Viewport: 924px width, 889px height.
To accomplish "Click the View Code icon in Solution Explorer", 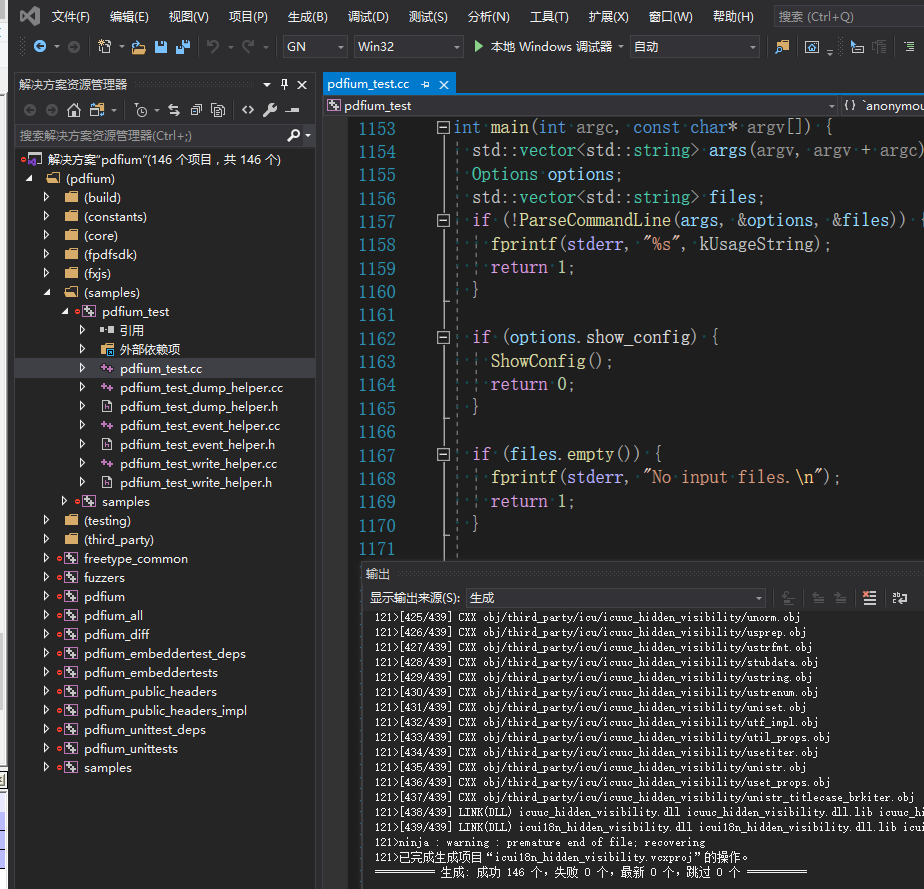I will pos(248,110).
